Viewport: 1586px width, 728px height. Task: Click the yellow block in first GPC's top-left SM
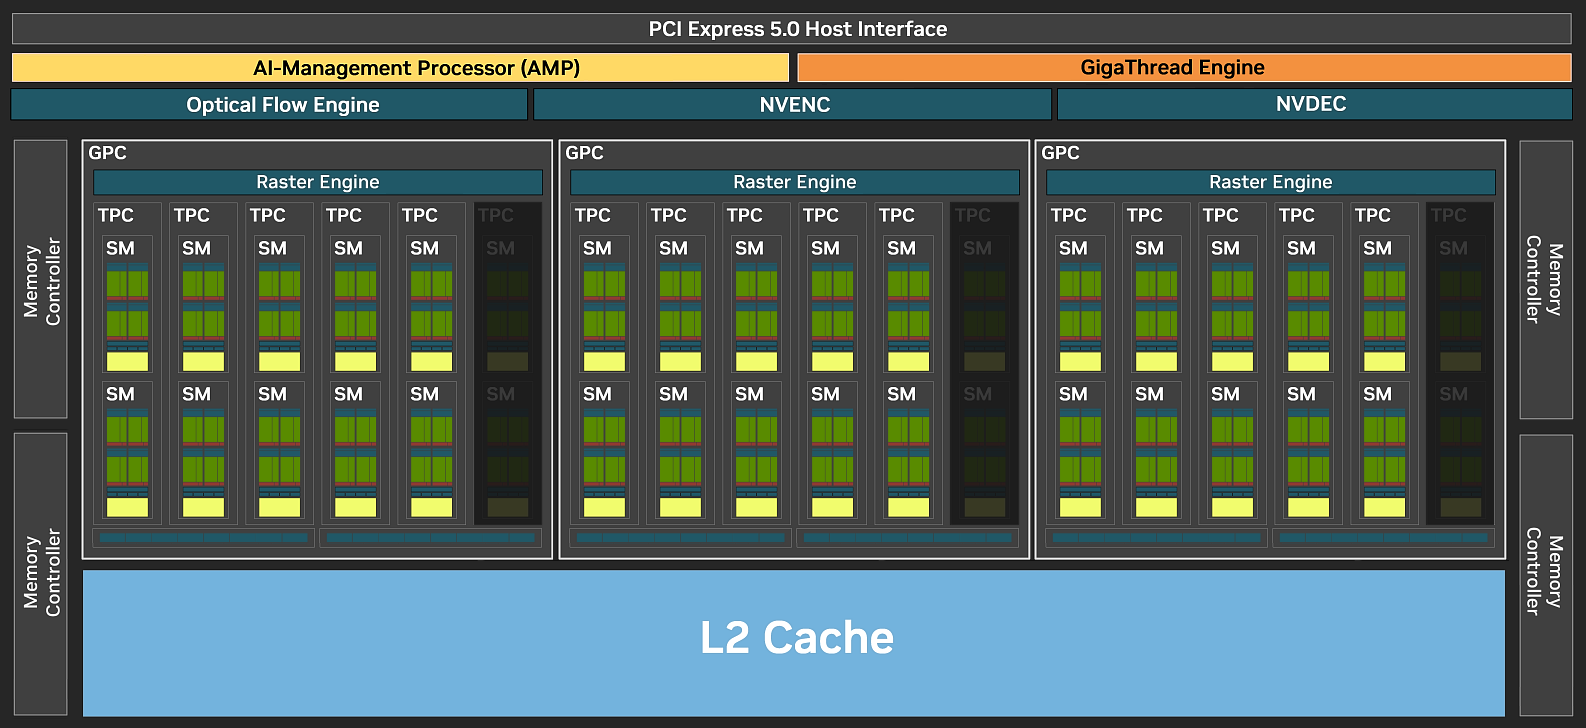pos(127,361)
